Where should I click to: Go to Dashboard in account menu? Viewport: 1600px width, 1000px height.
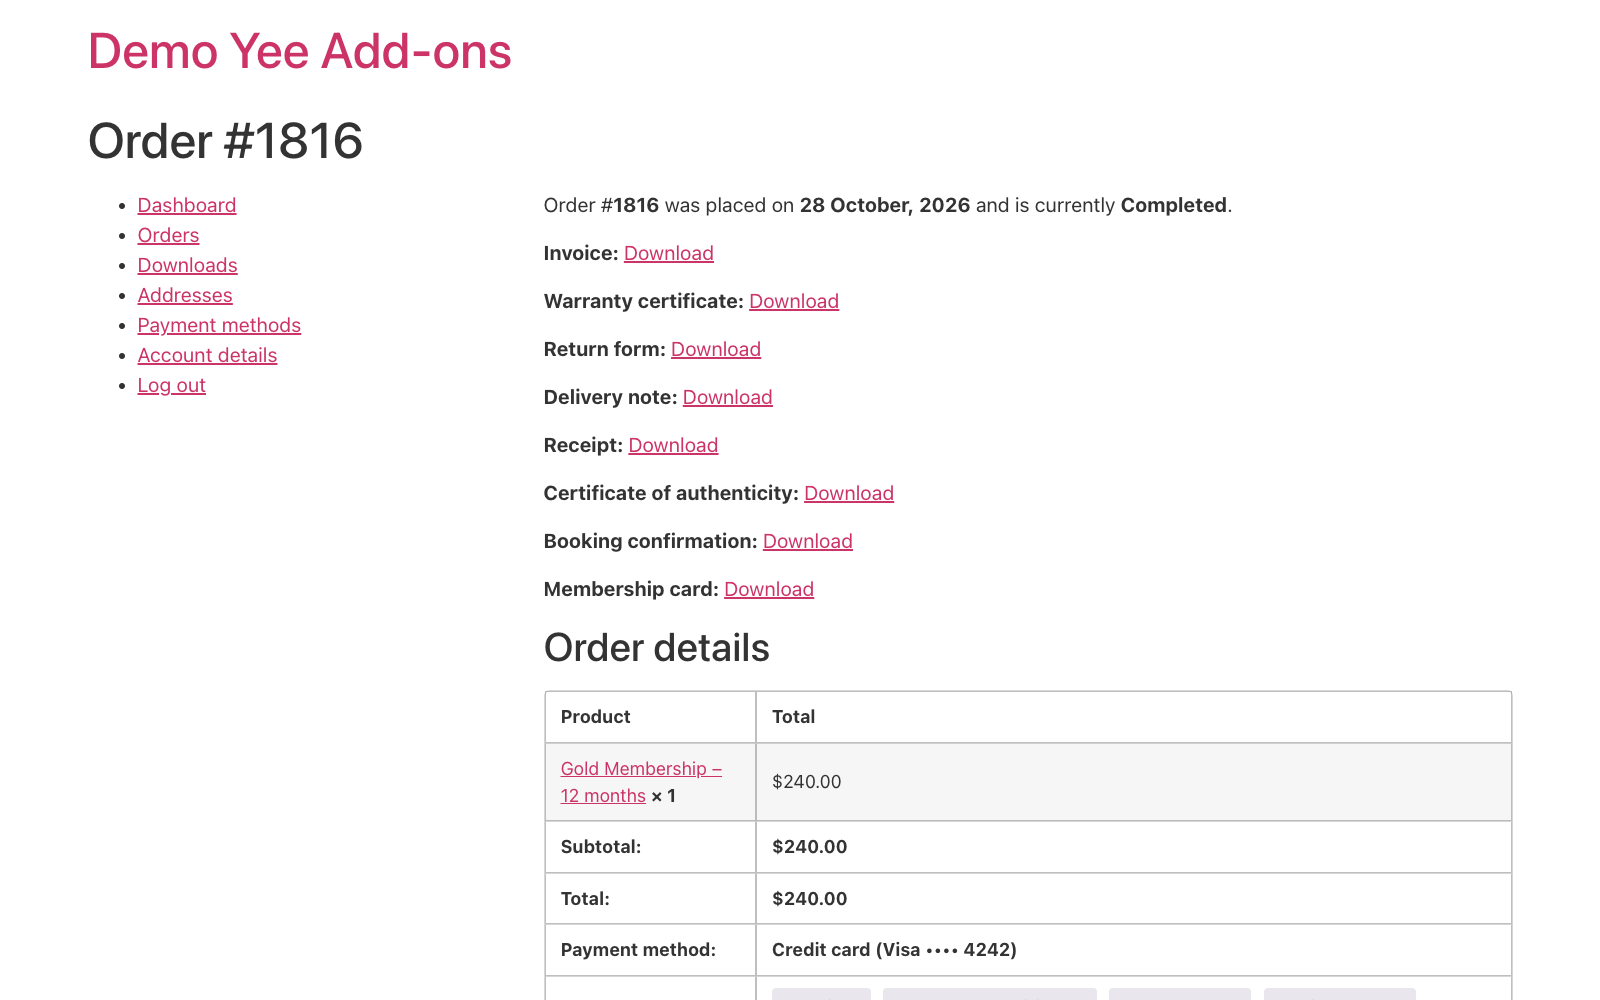(187, 205)
